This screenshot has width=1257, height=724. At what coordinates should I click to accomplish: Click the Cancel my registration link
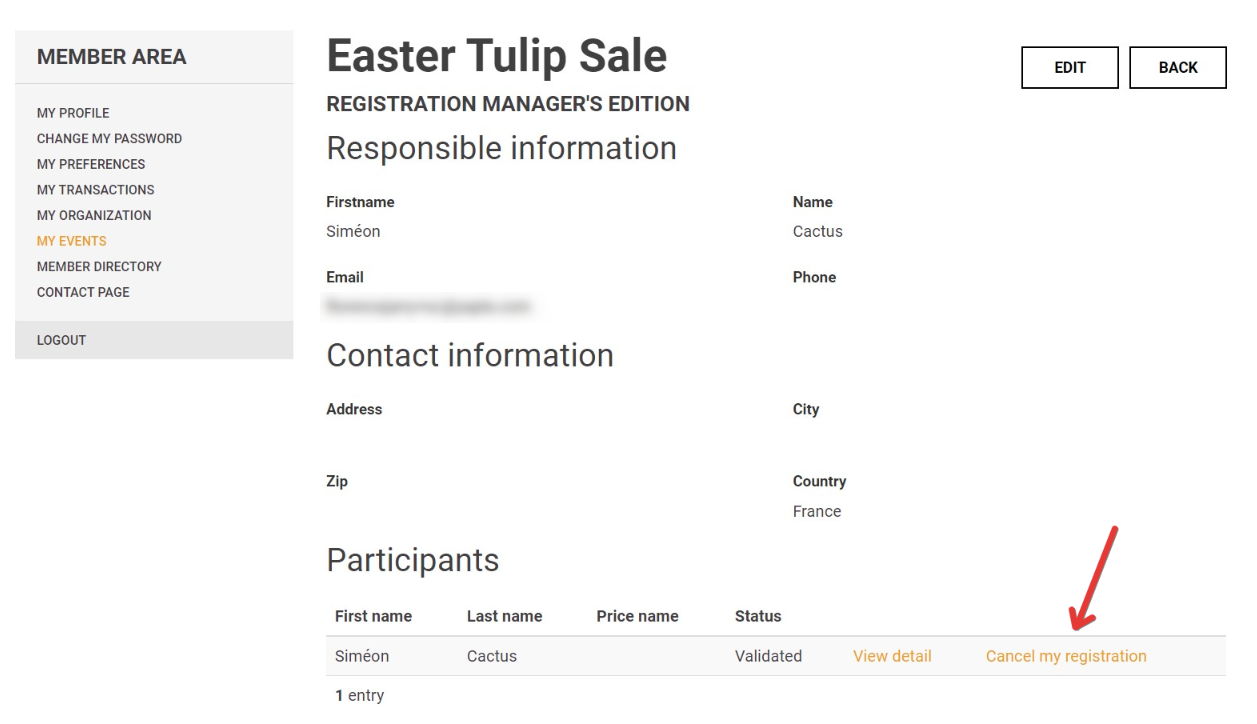(1066, 657)
